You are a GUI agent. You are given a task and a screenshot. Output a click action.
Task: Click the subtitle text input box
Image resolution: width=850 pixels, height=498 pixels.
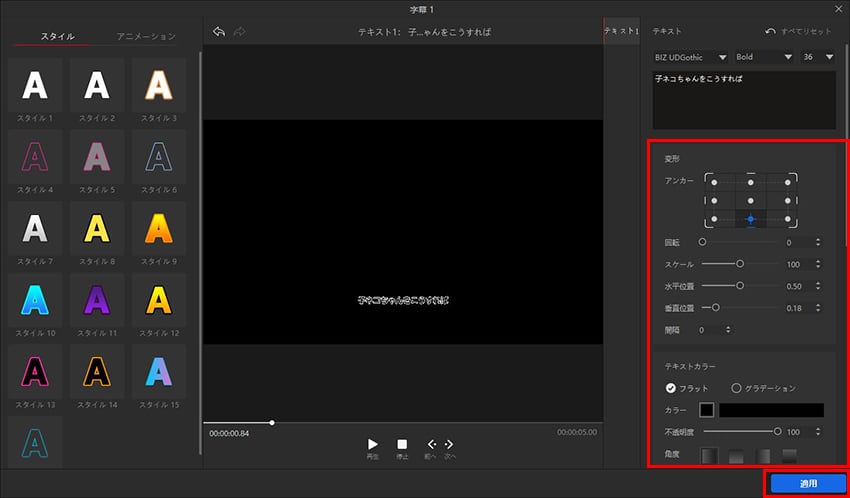pos(743,97)
